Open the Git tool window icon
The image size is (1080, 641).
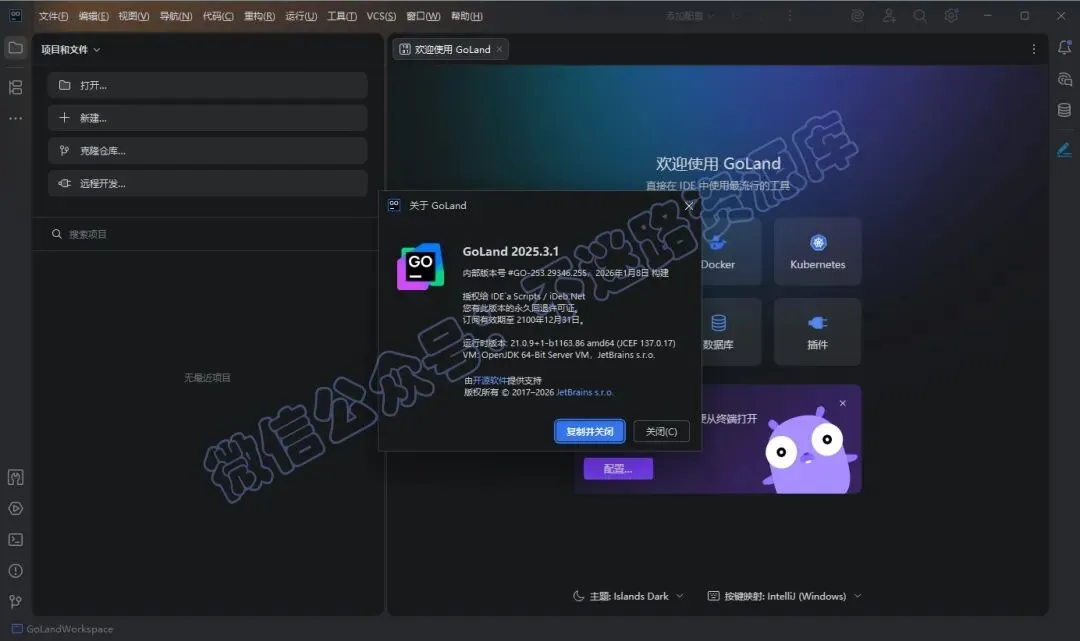coord(15,601)
